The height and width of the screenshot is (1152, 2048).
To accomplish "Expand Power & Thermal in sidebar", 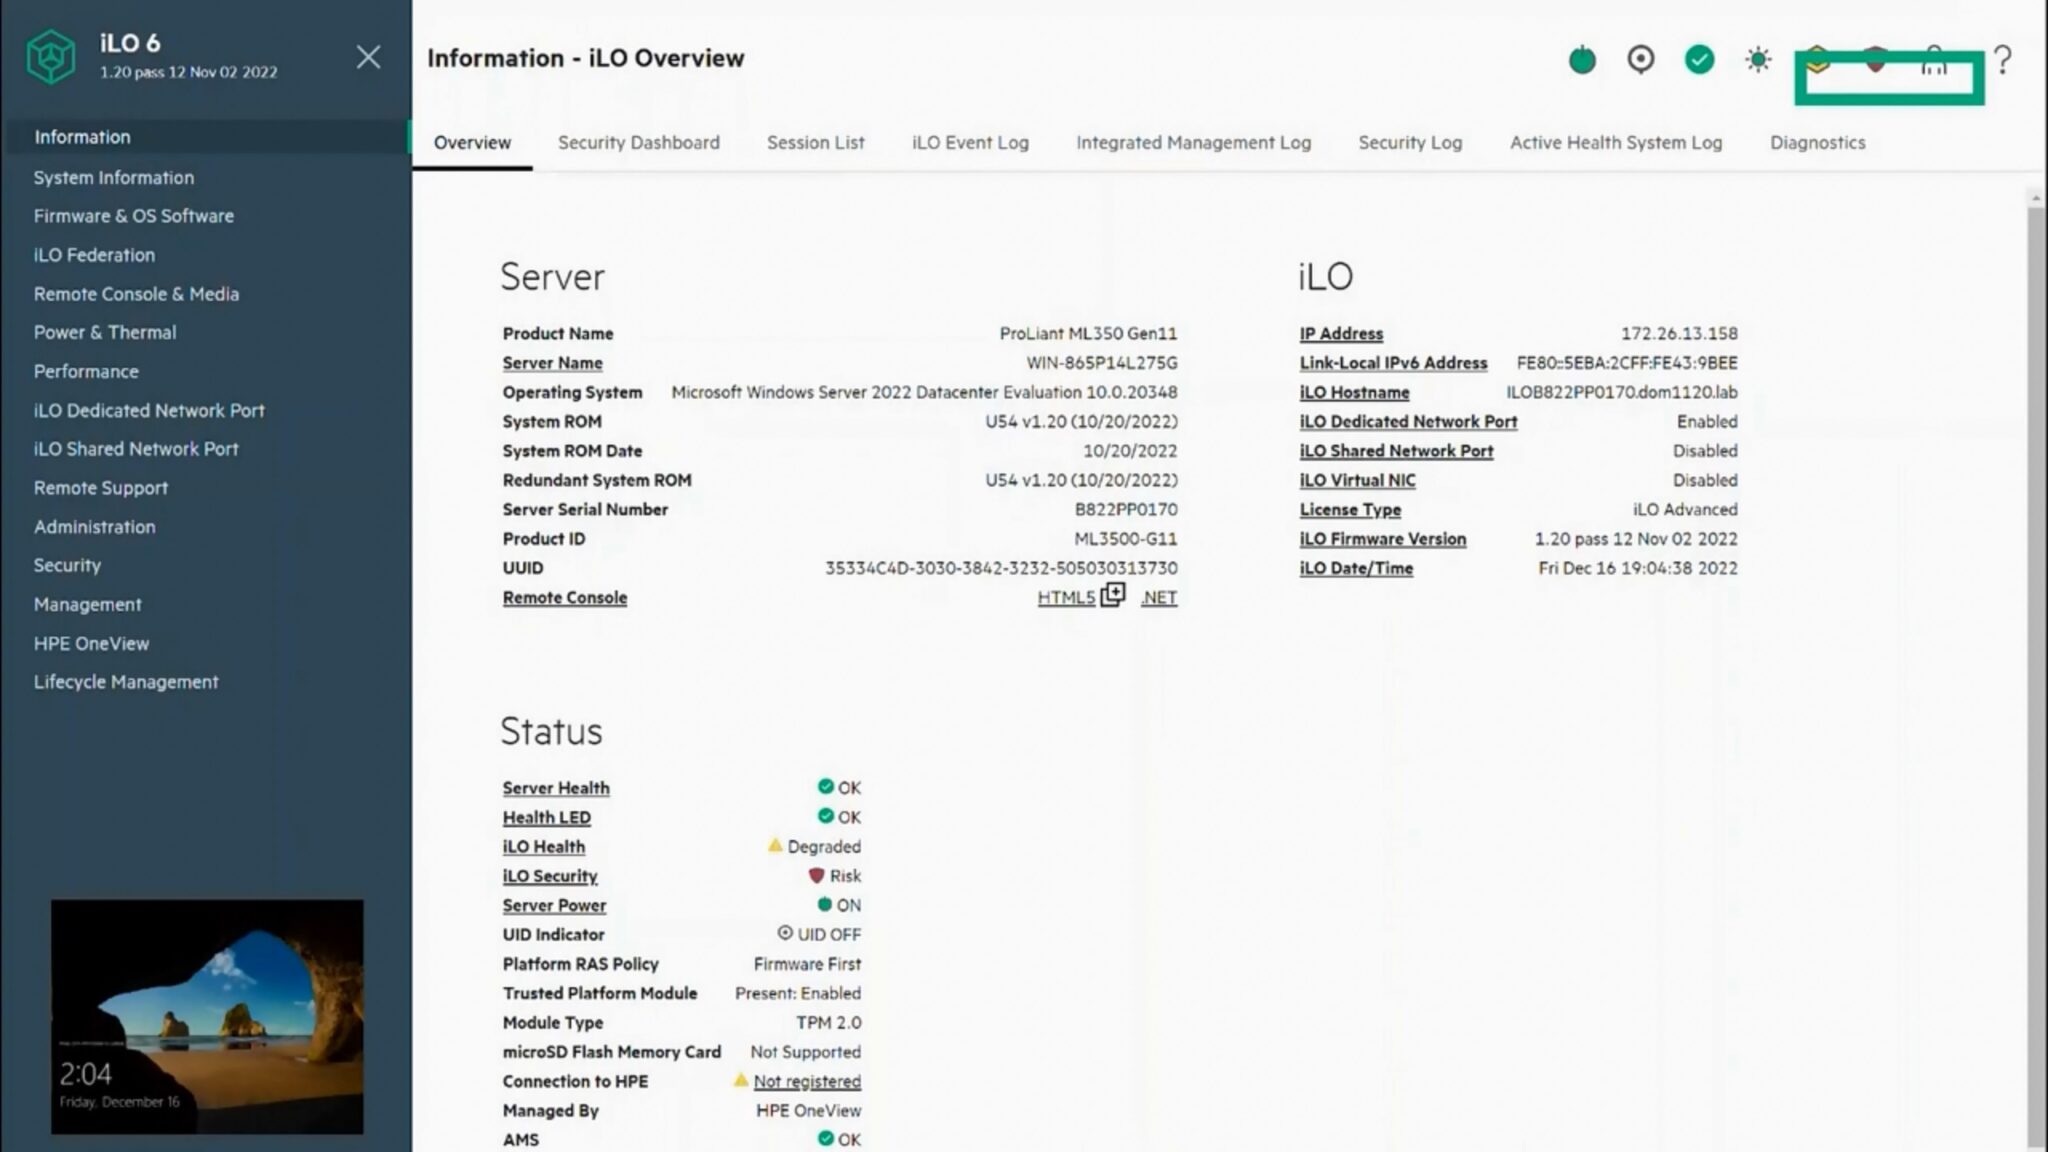I will click(x=105, y=332).
